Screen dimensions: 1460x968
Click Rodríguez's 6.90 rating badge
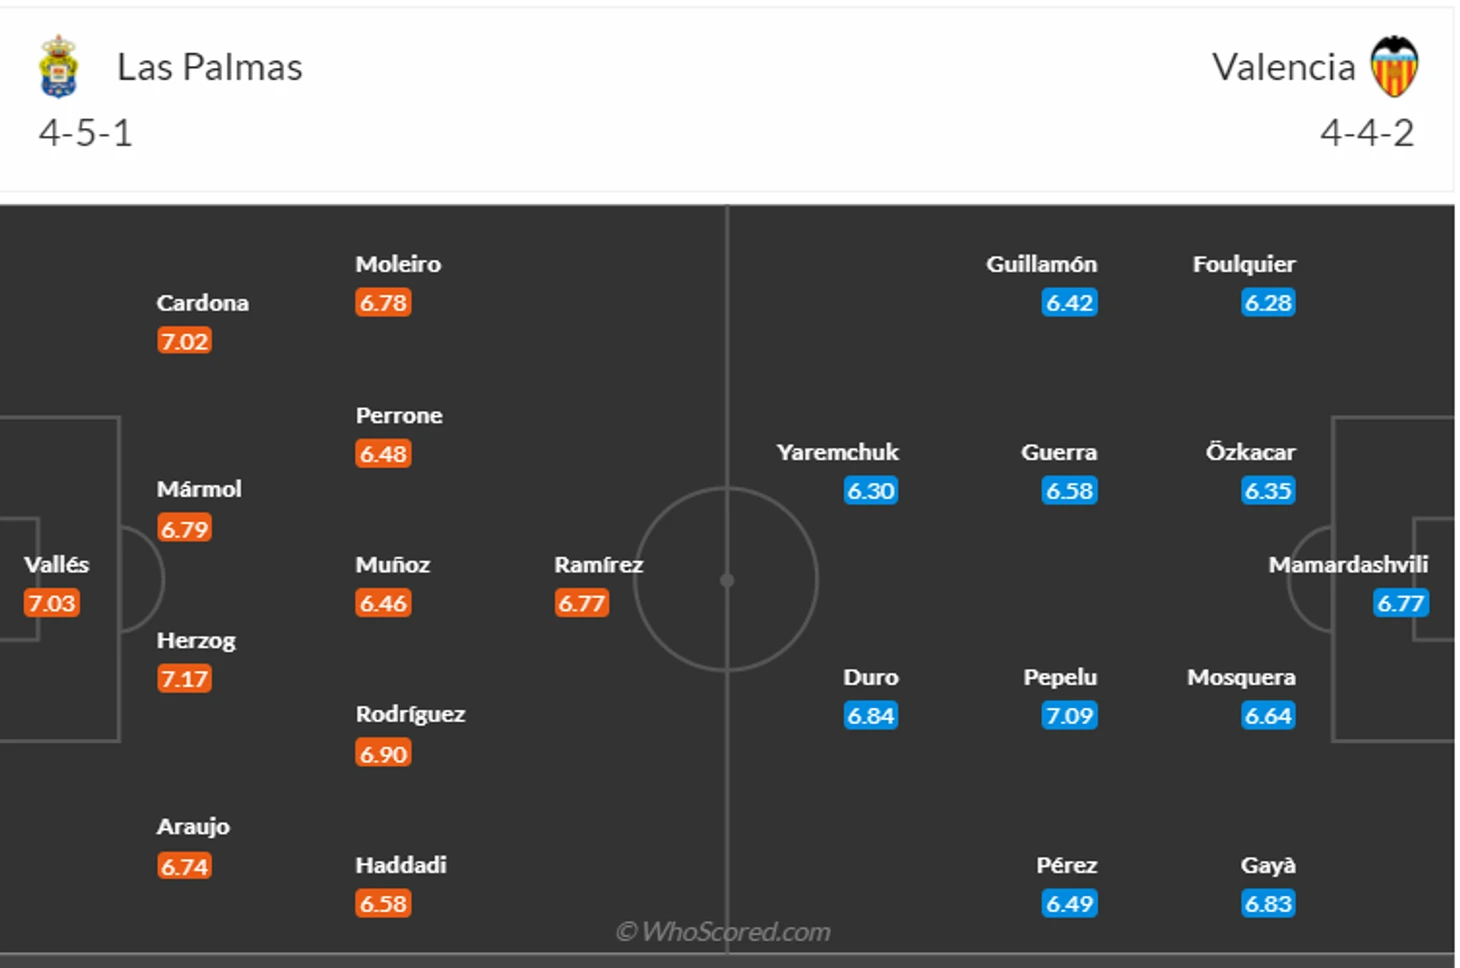point(383,753)
